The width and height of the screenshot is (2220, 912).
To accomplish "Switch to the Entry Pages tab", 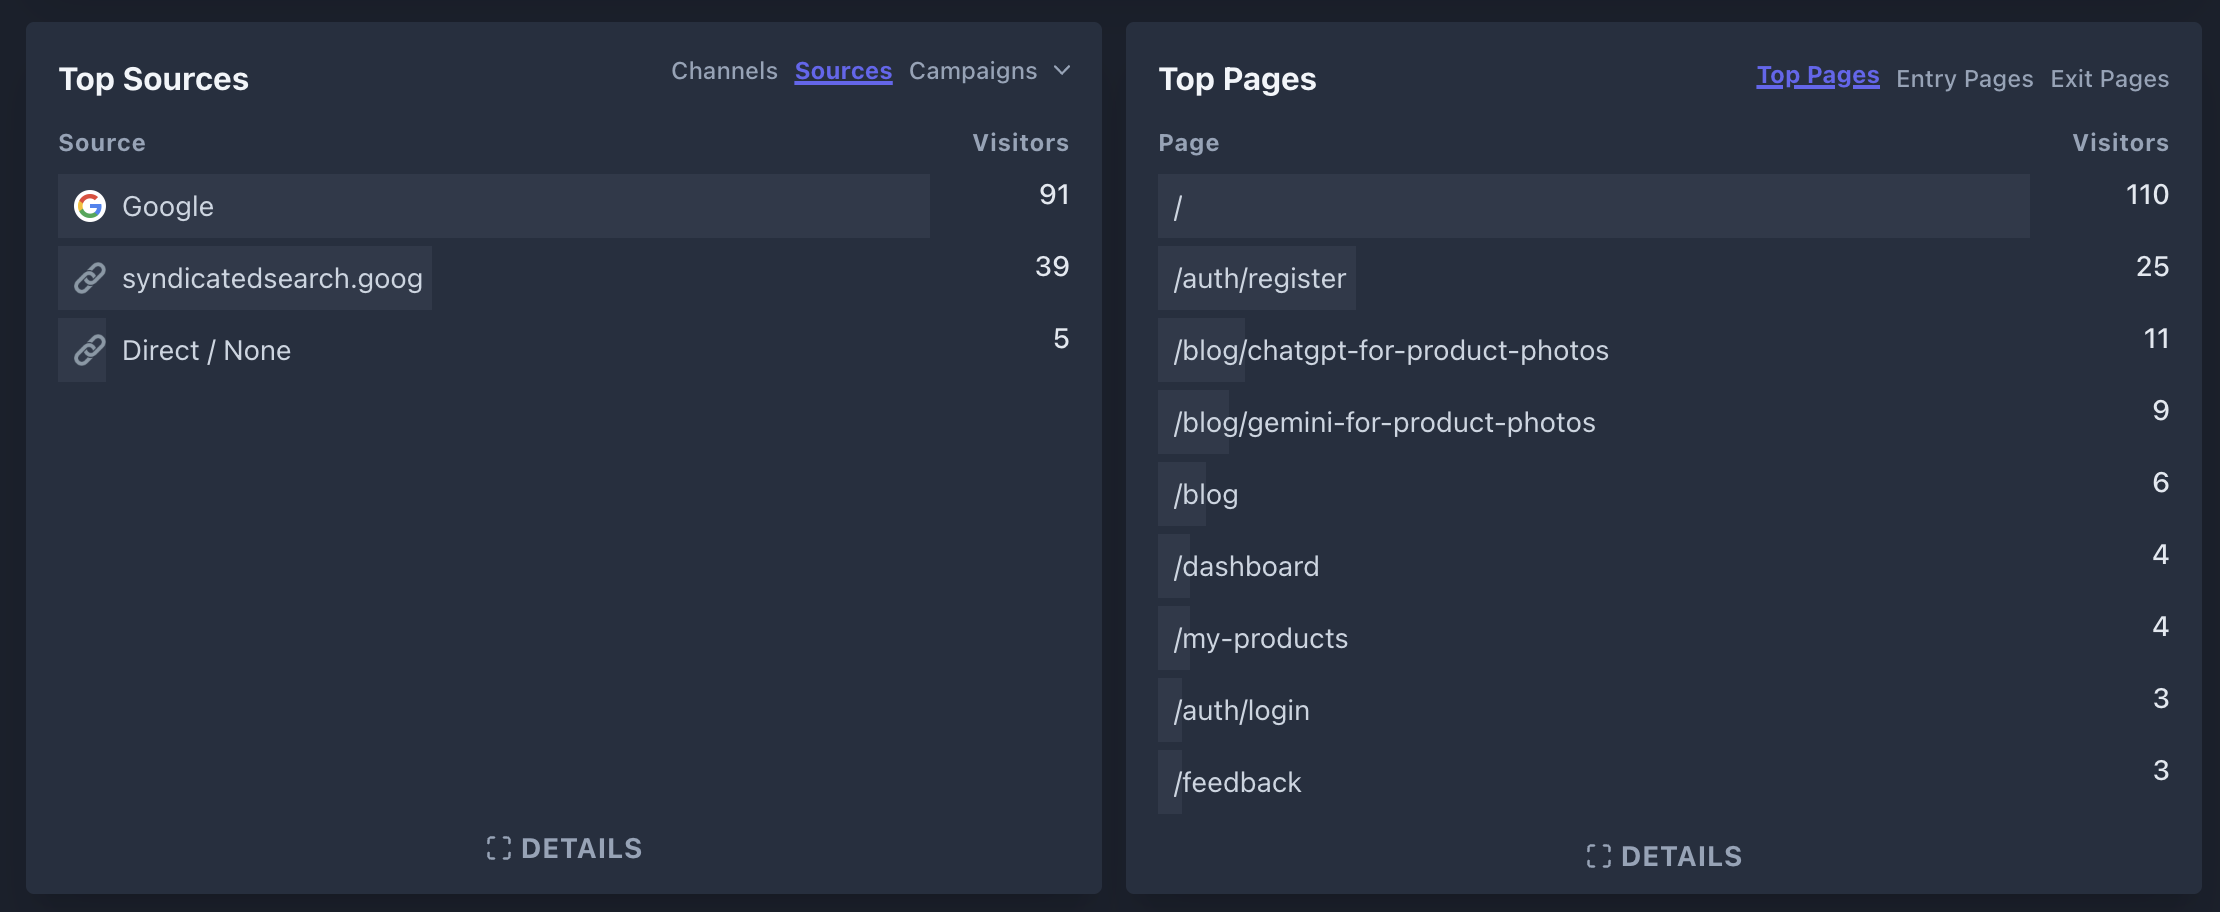I will (x=1964, y=79).
